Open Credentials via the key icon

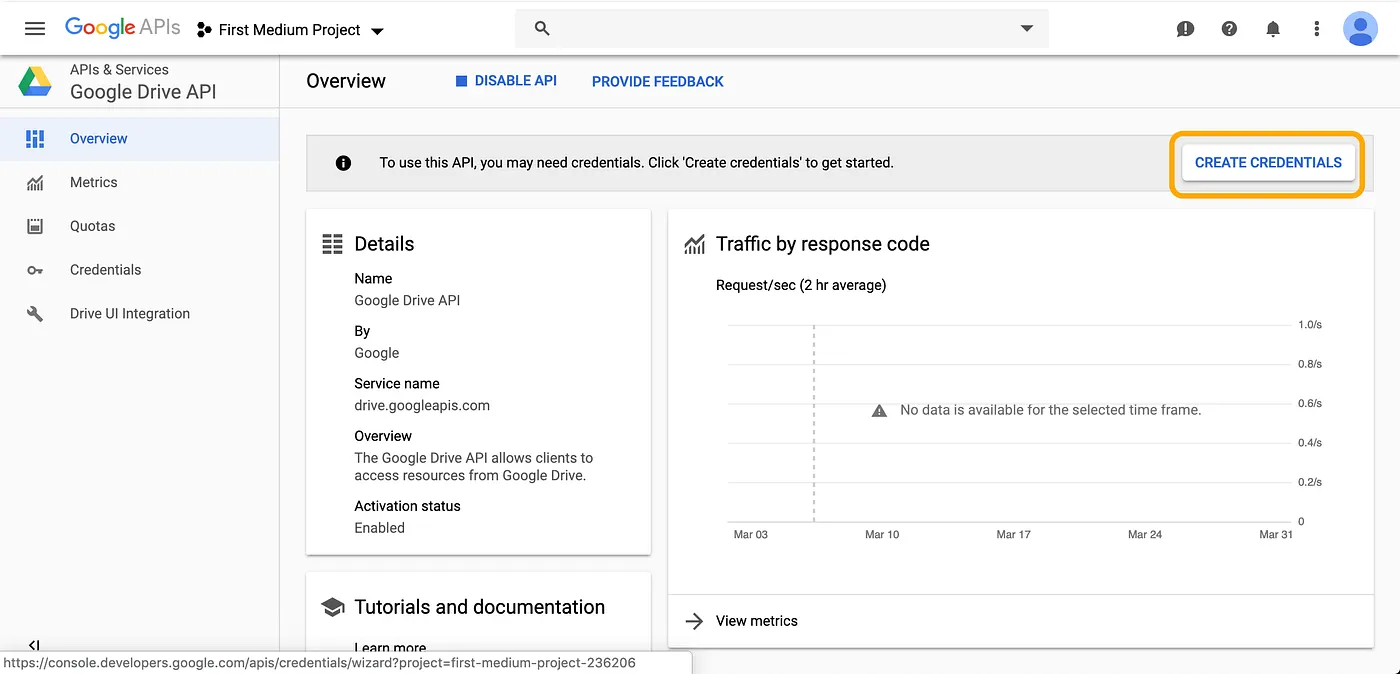[x=34, y=270]
